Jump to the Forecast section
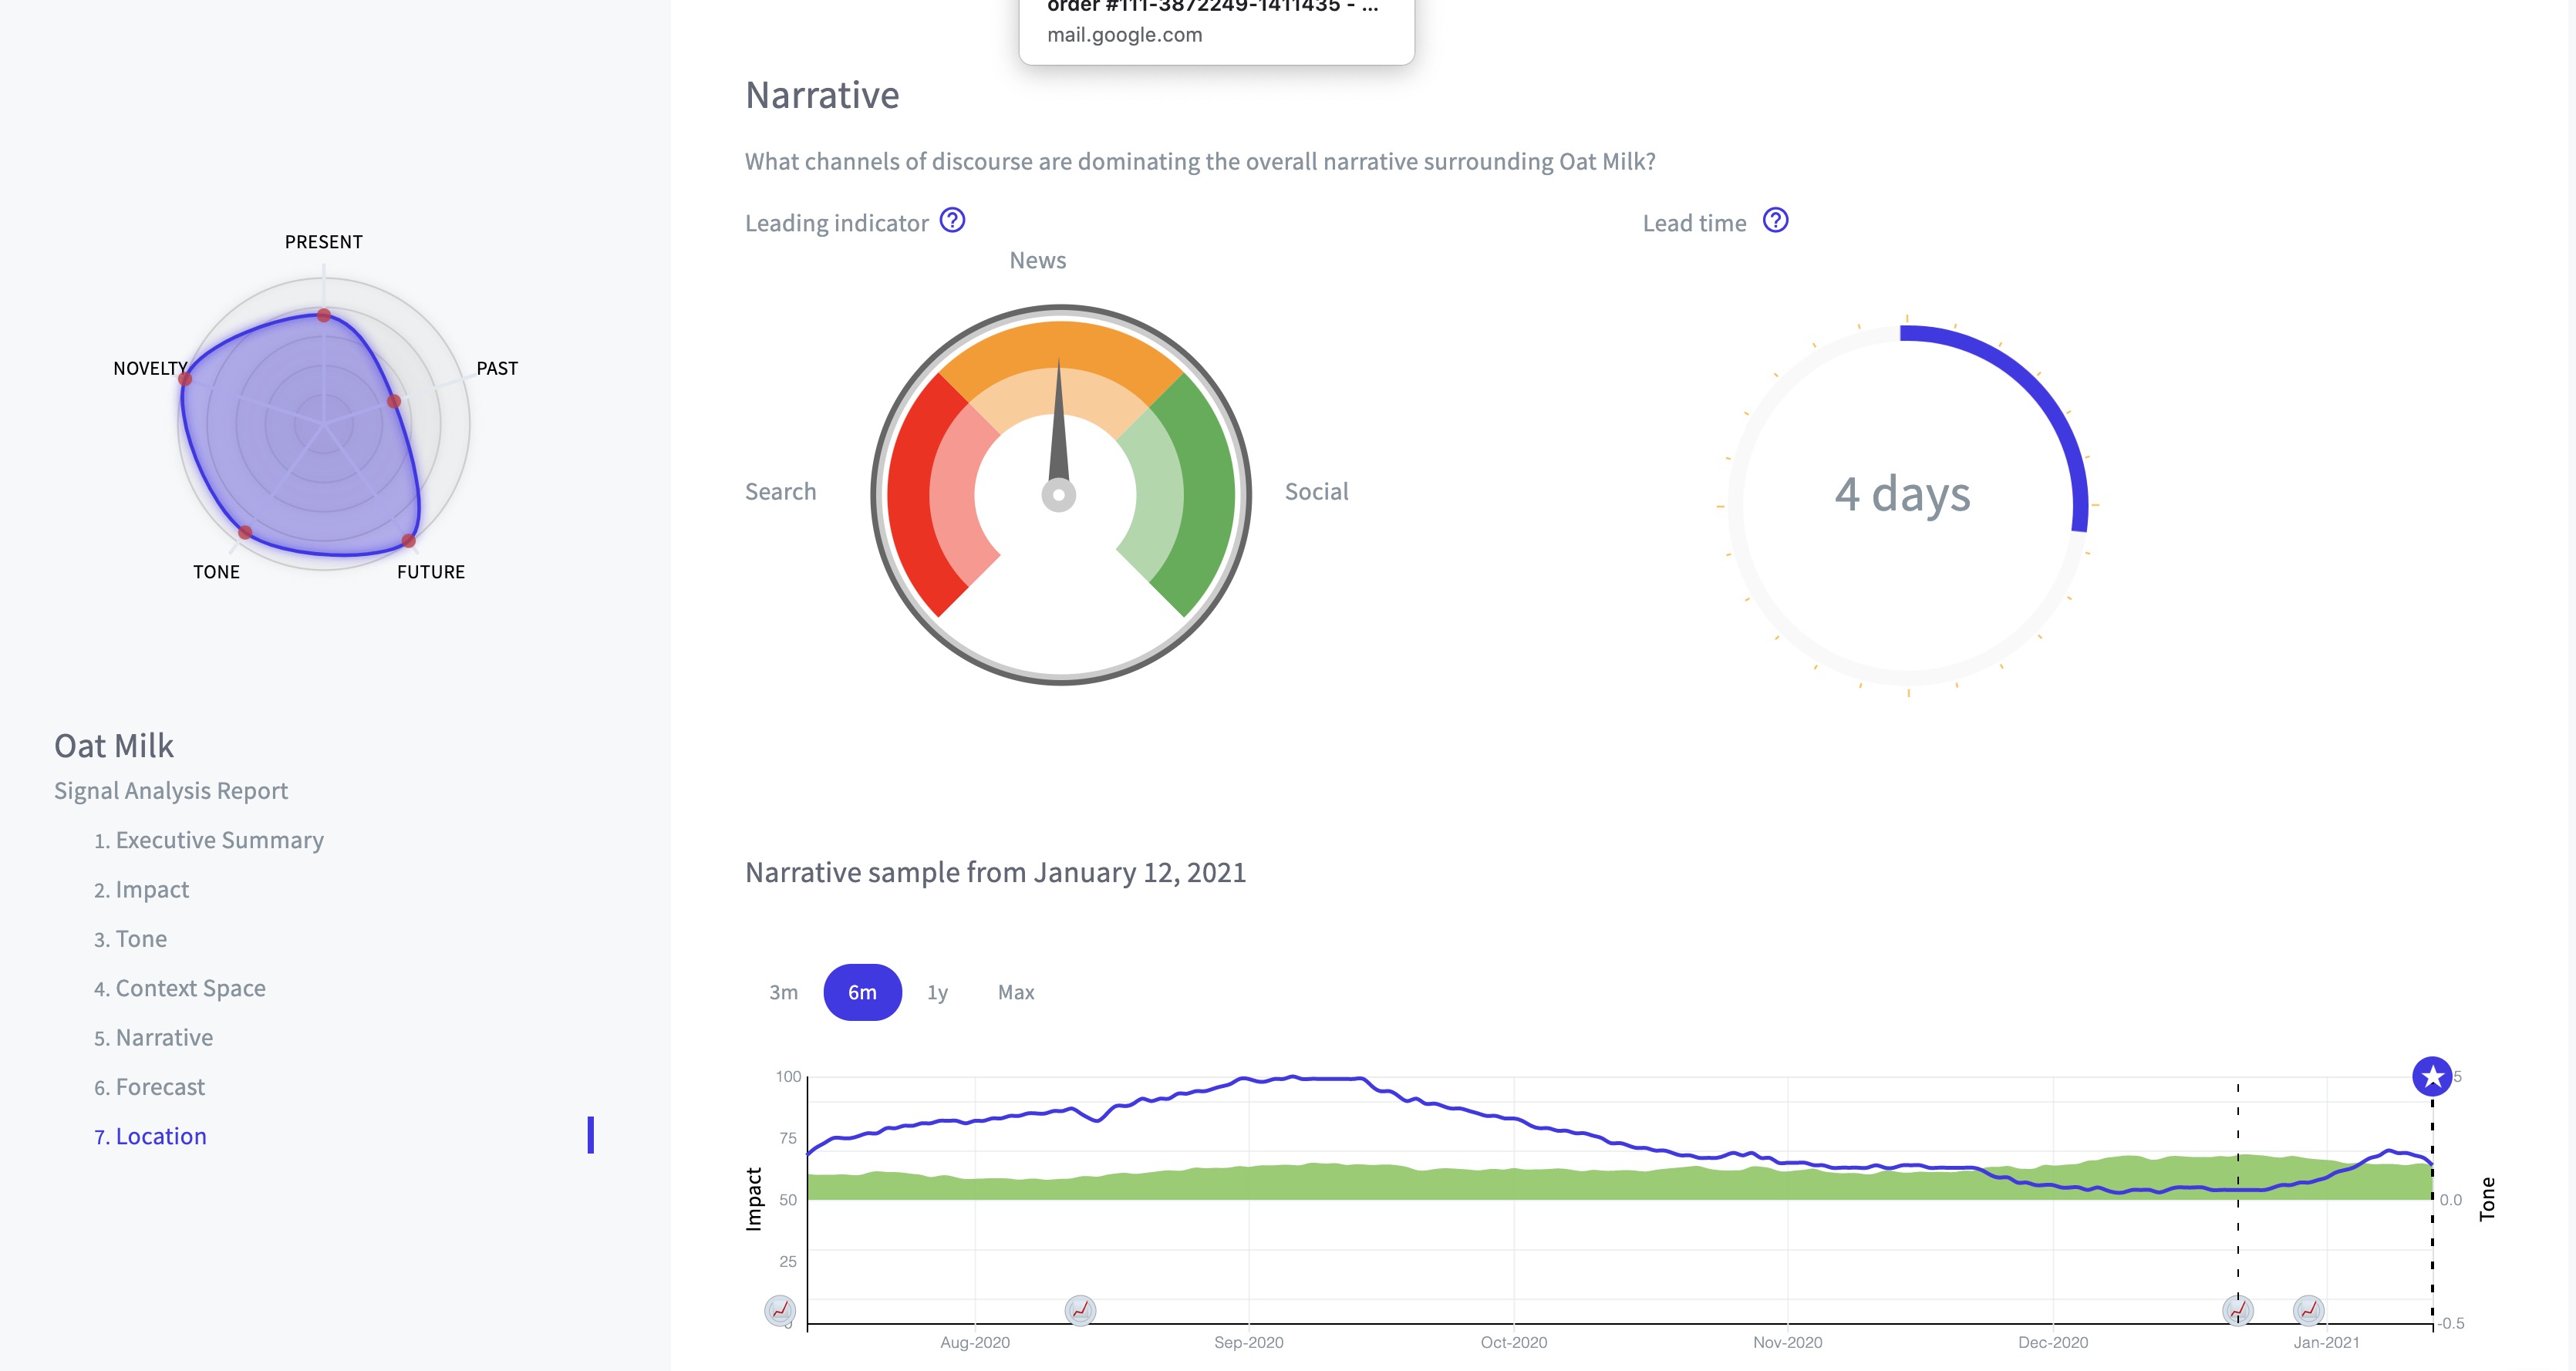Image resolution: width=2576 pixels, height=1371 pixels. click(x=160, y=1087)
